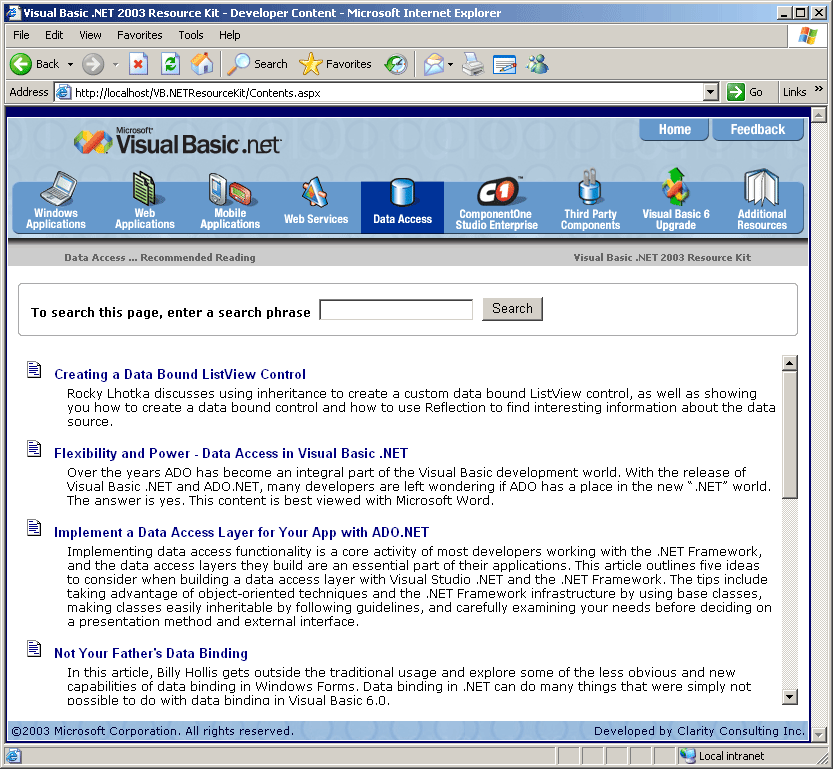Open the Forward button history dropdown arrow

[115, 64]
